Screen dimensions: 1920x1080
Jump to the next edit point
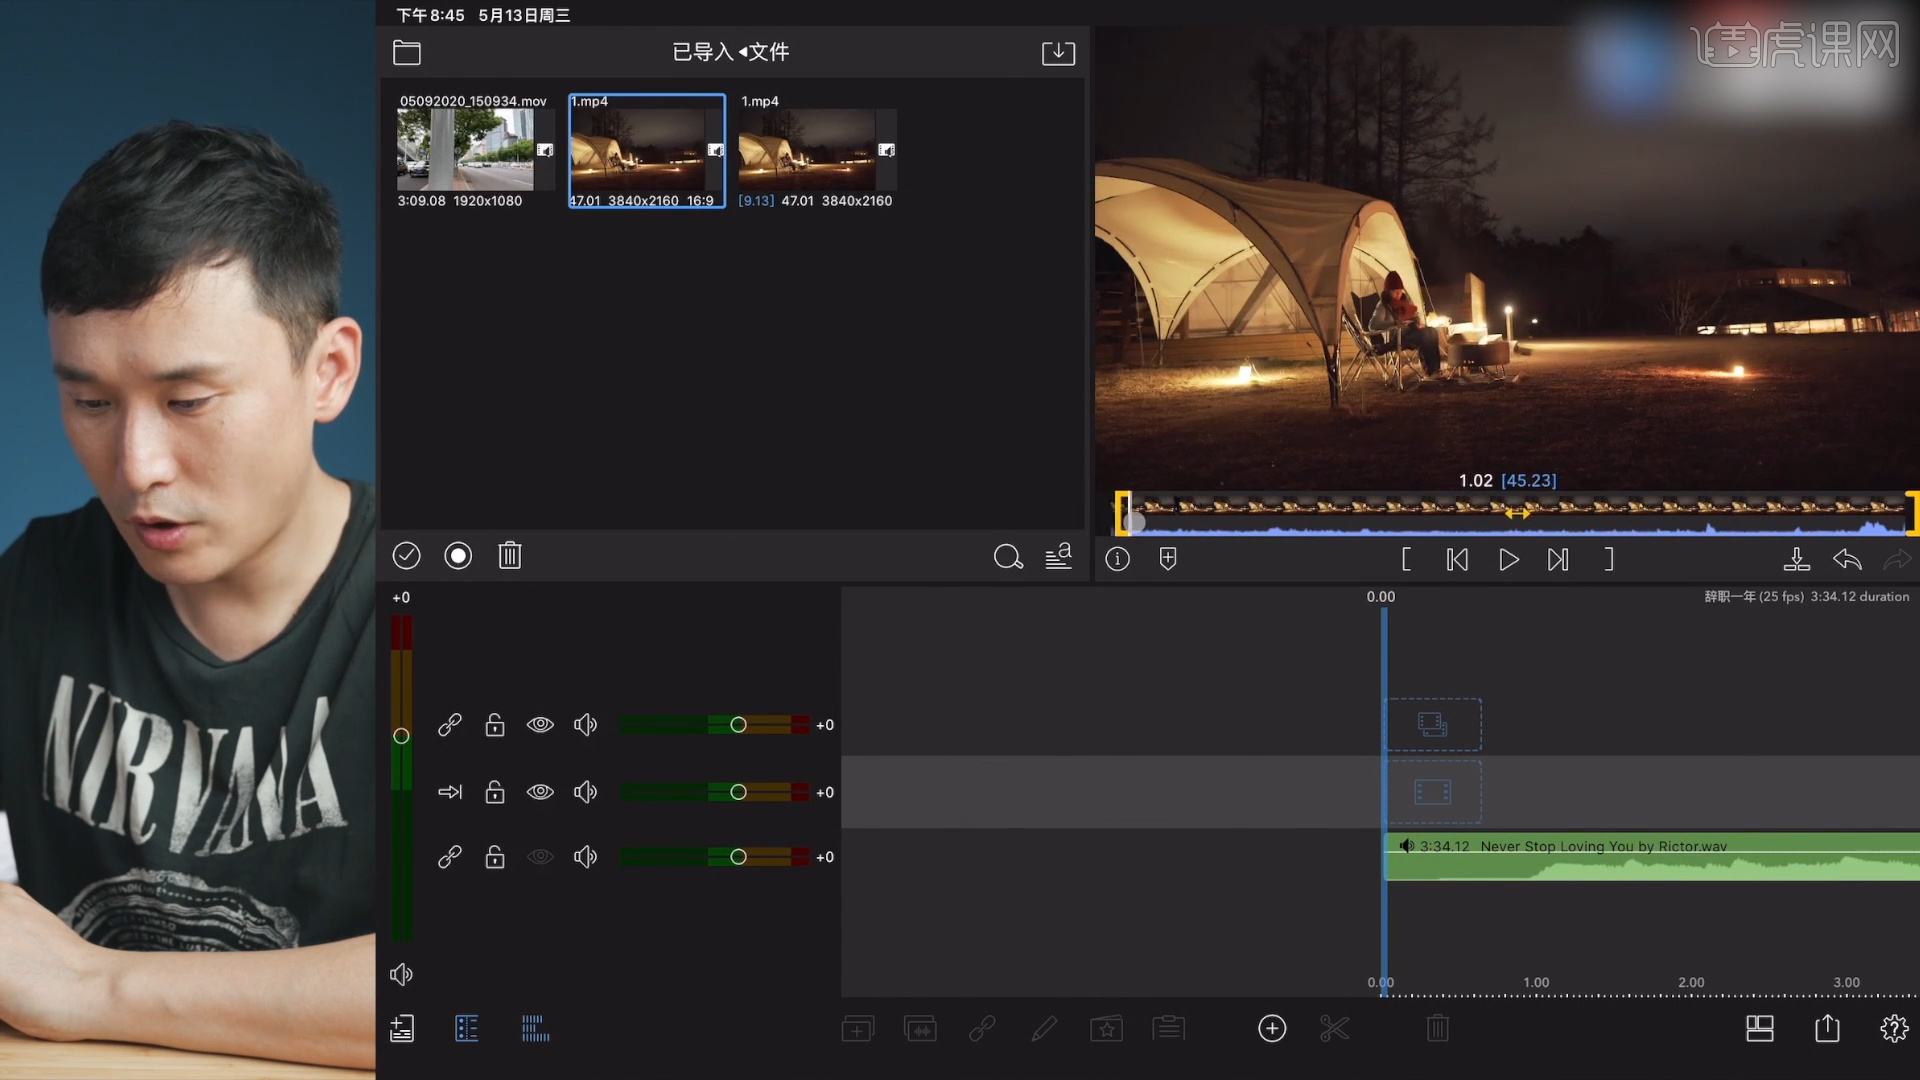[x=1558, y=559]
